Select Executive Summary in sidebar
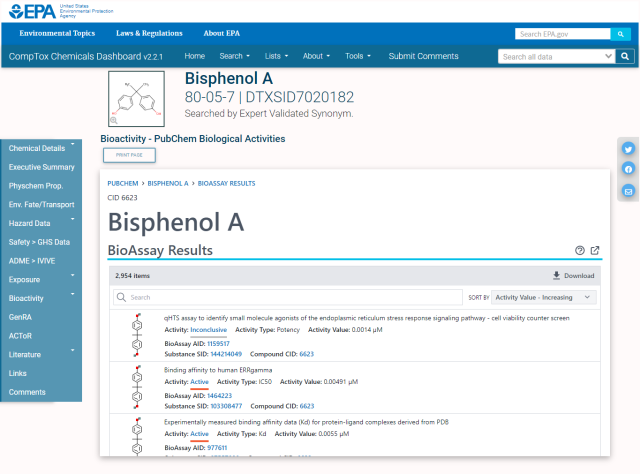Image resolution: width=640 pixels, height=474 pixels. point(41,167)
